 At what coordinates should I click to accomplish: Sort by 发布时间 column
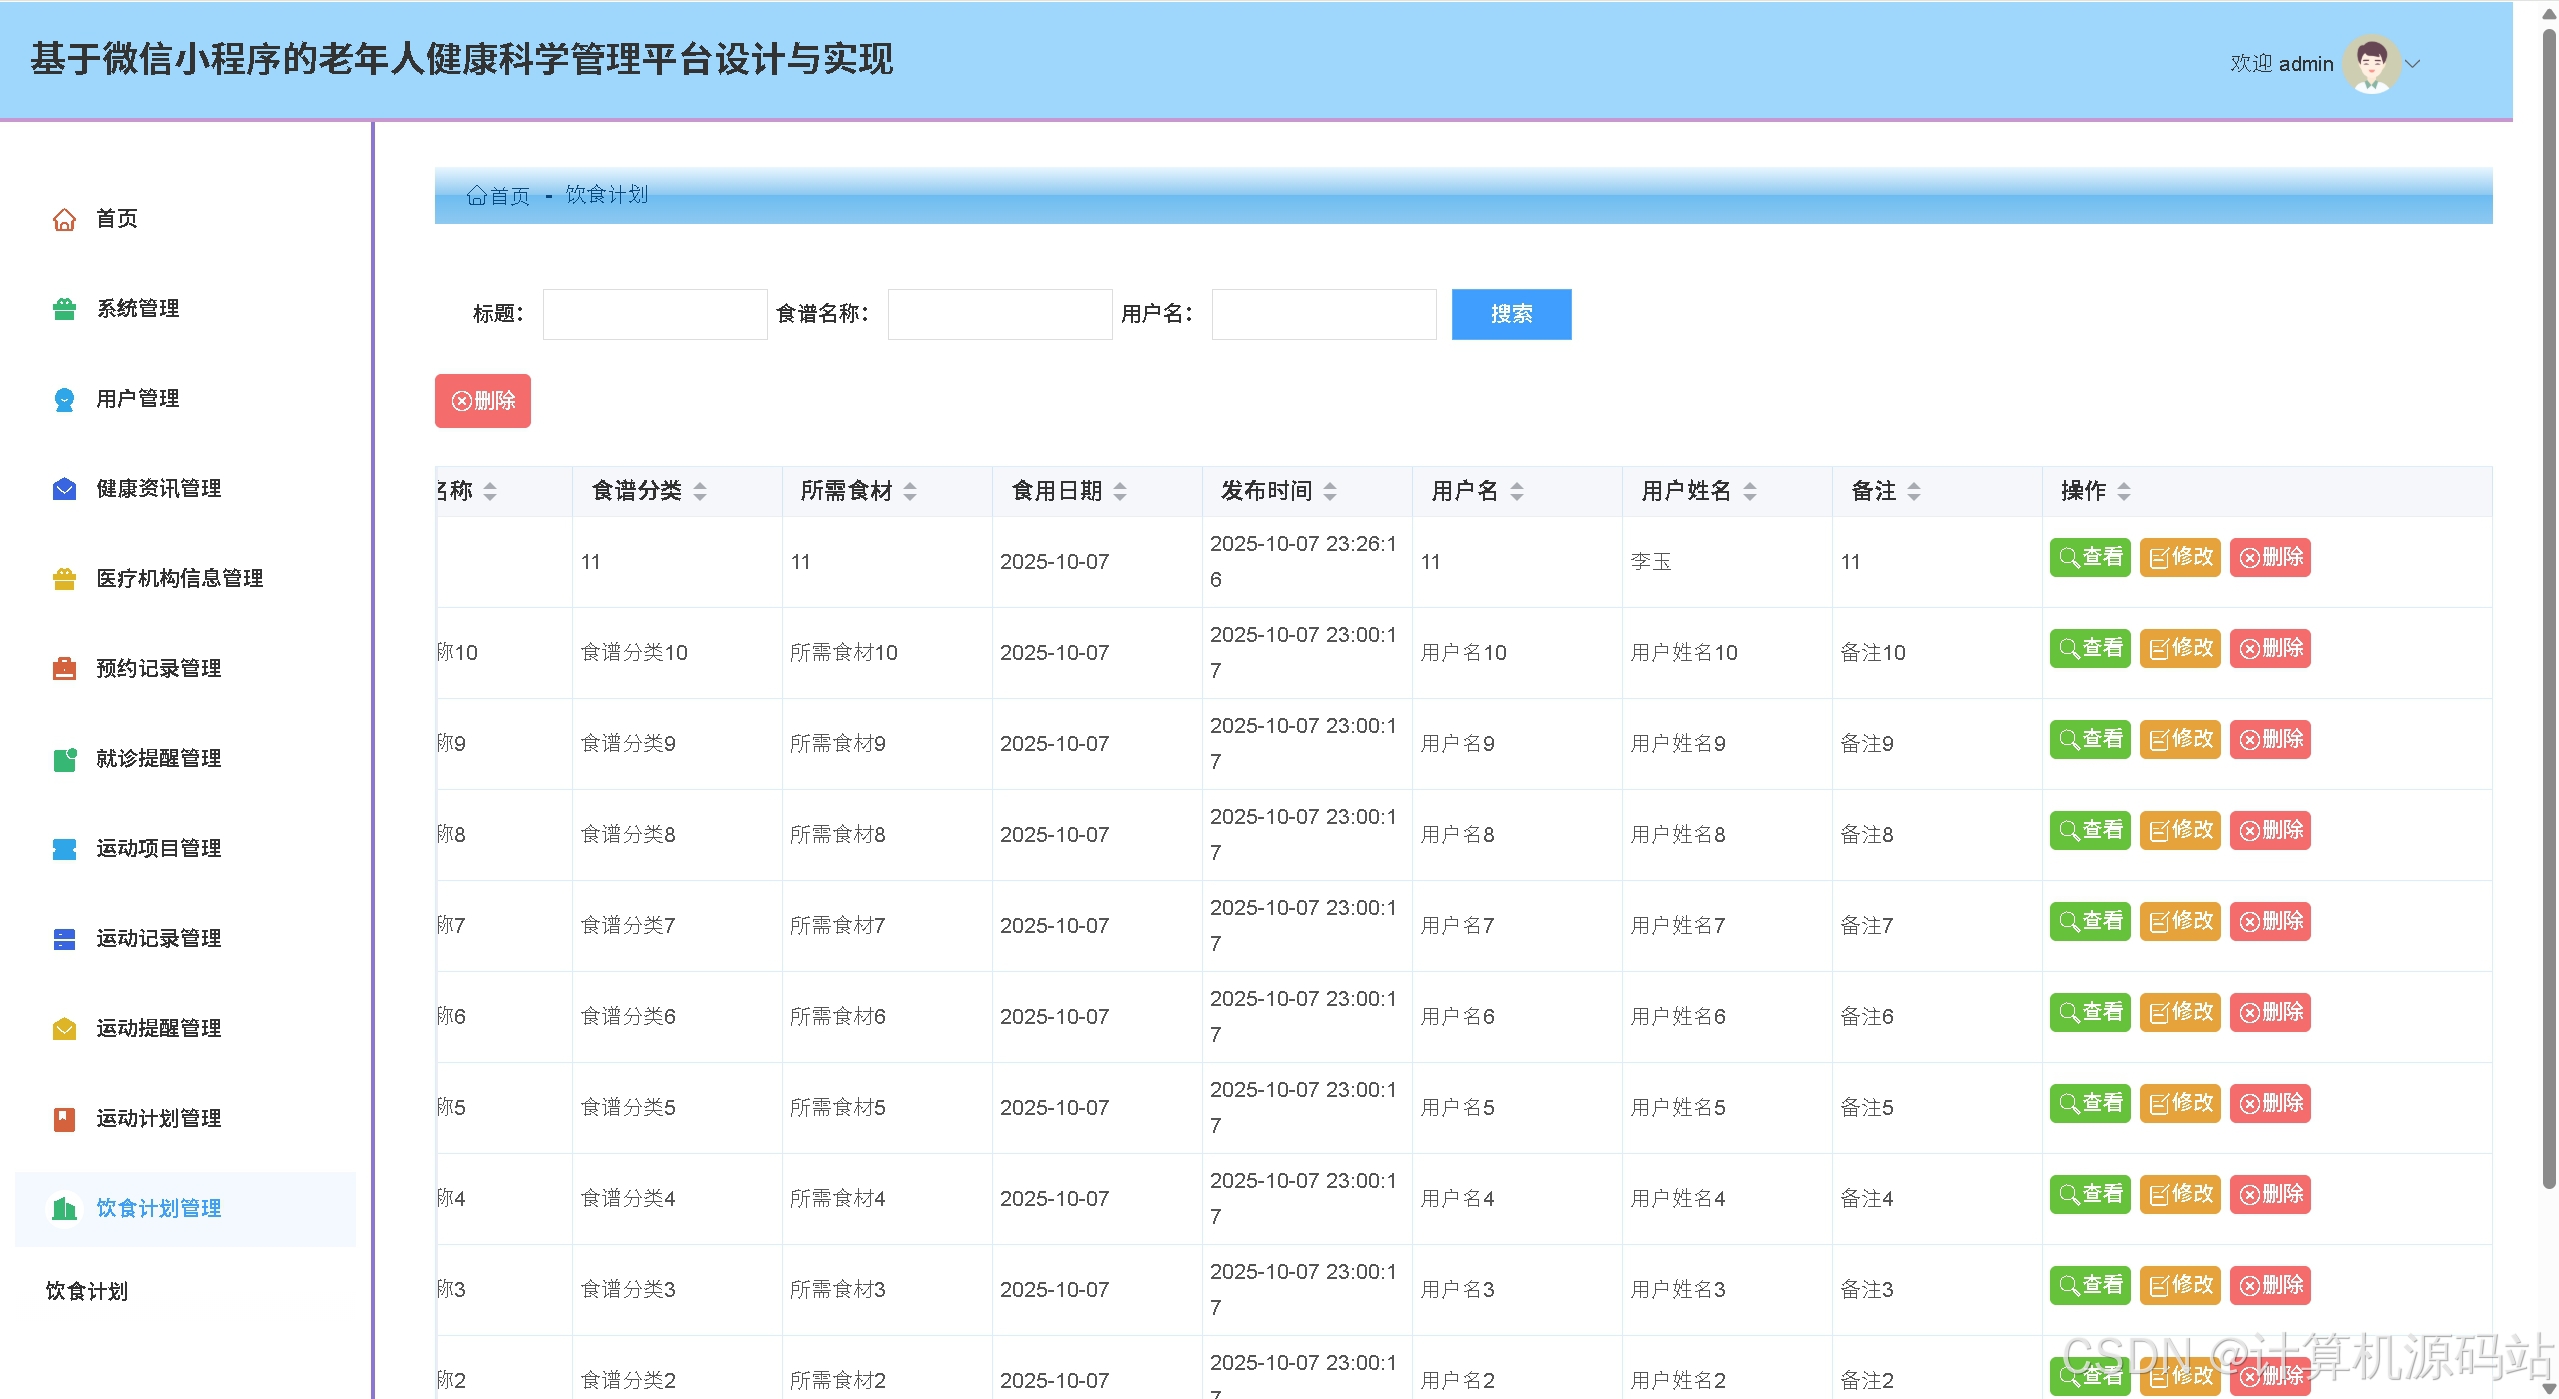click(x=1330, y=491)
